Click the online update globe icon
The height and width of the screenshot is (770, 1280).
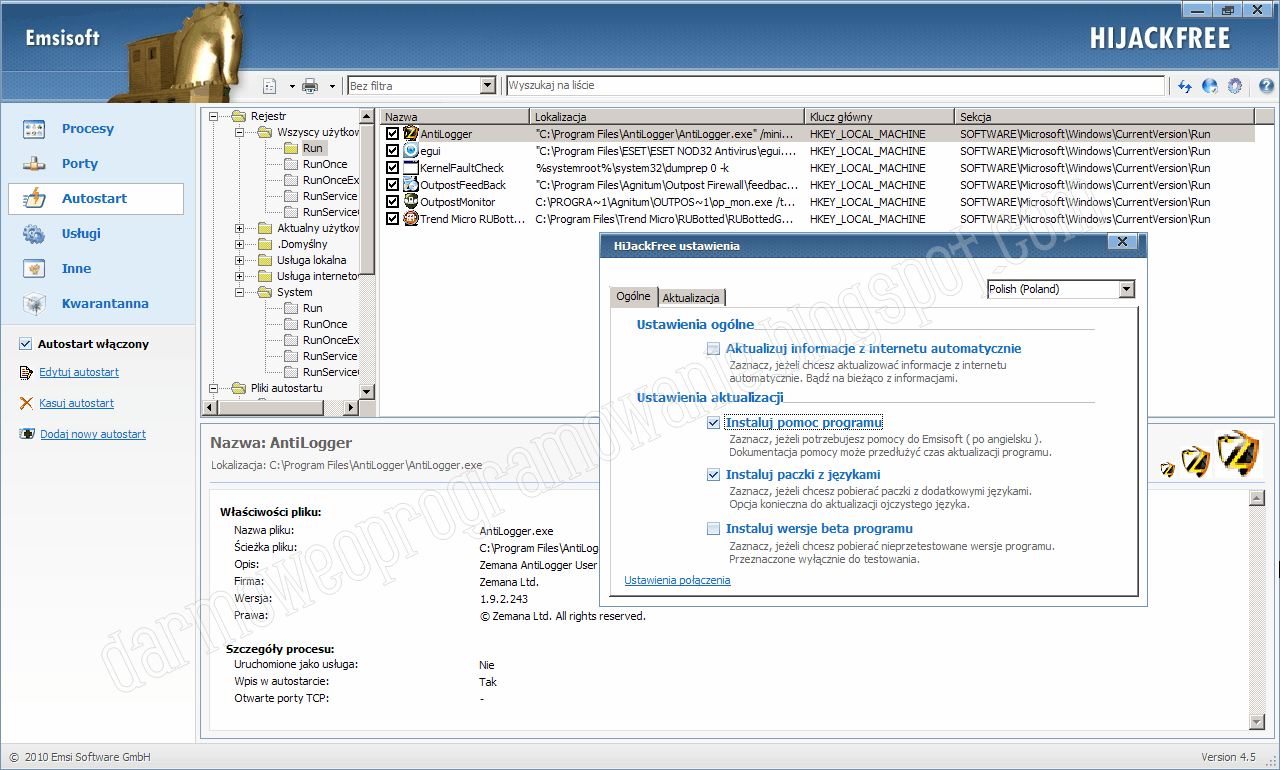(1210, 86)
